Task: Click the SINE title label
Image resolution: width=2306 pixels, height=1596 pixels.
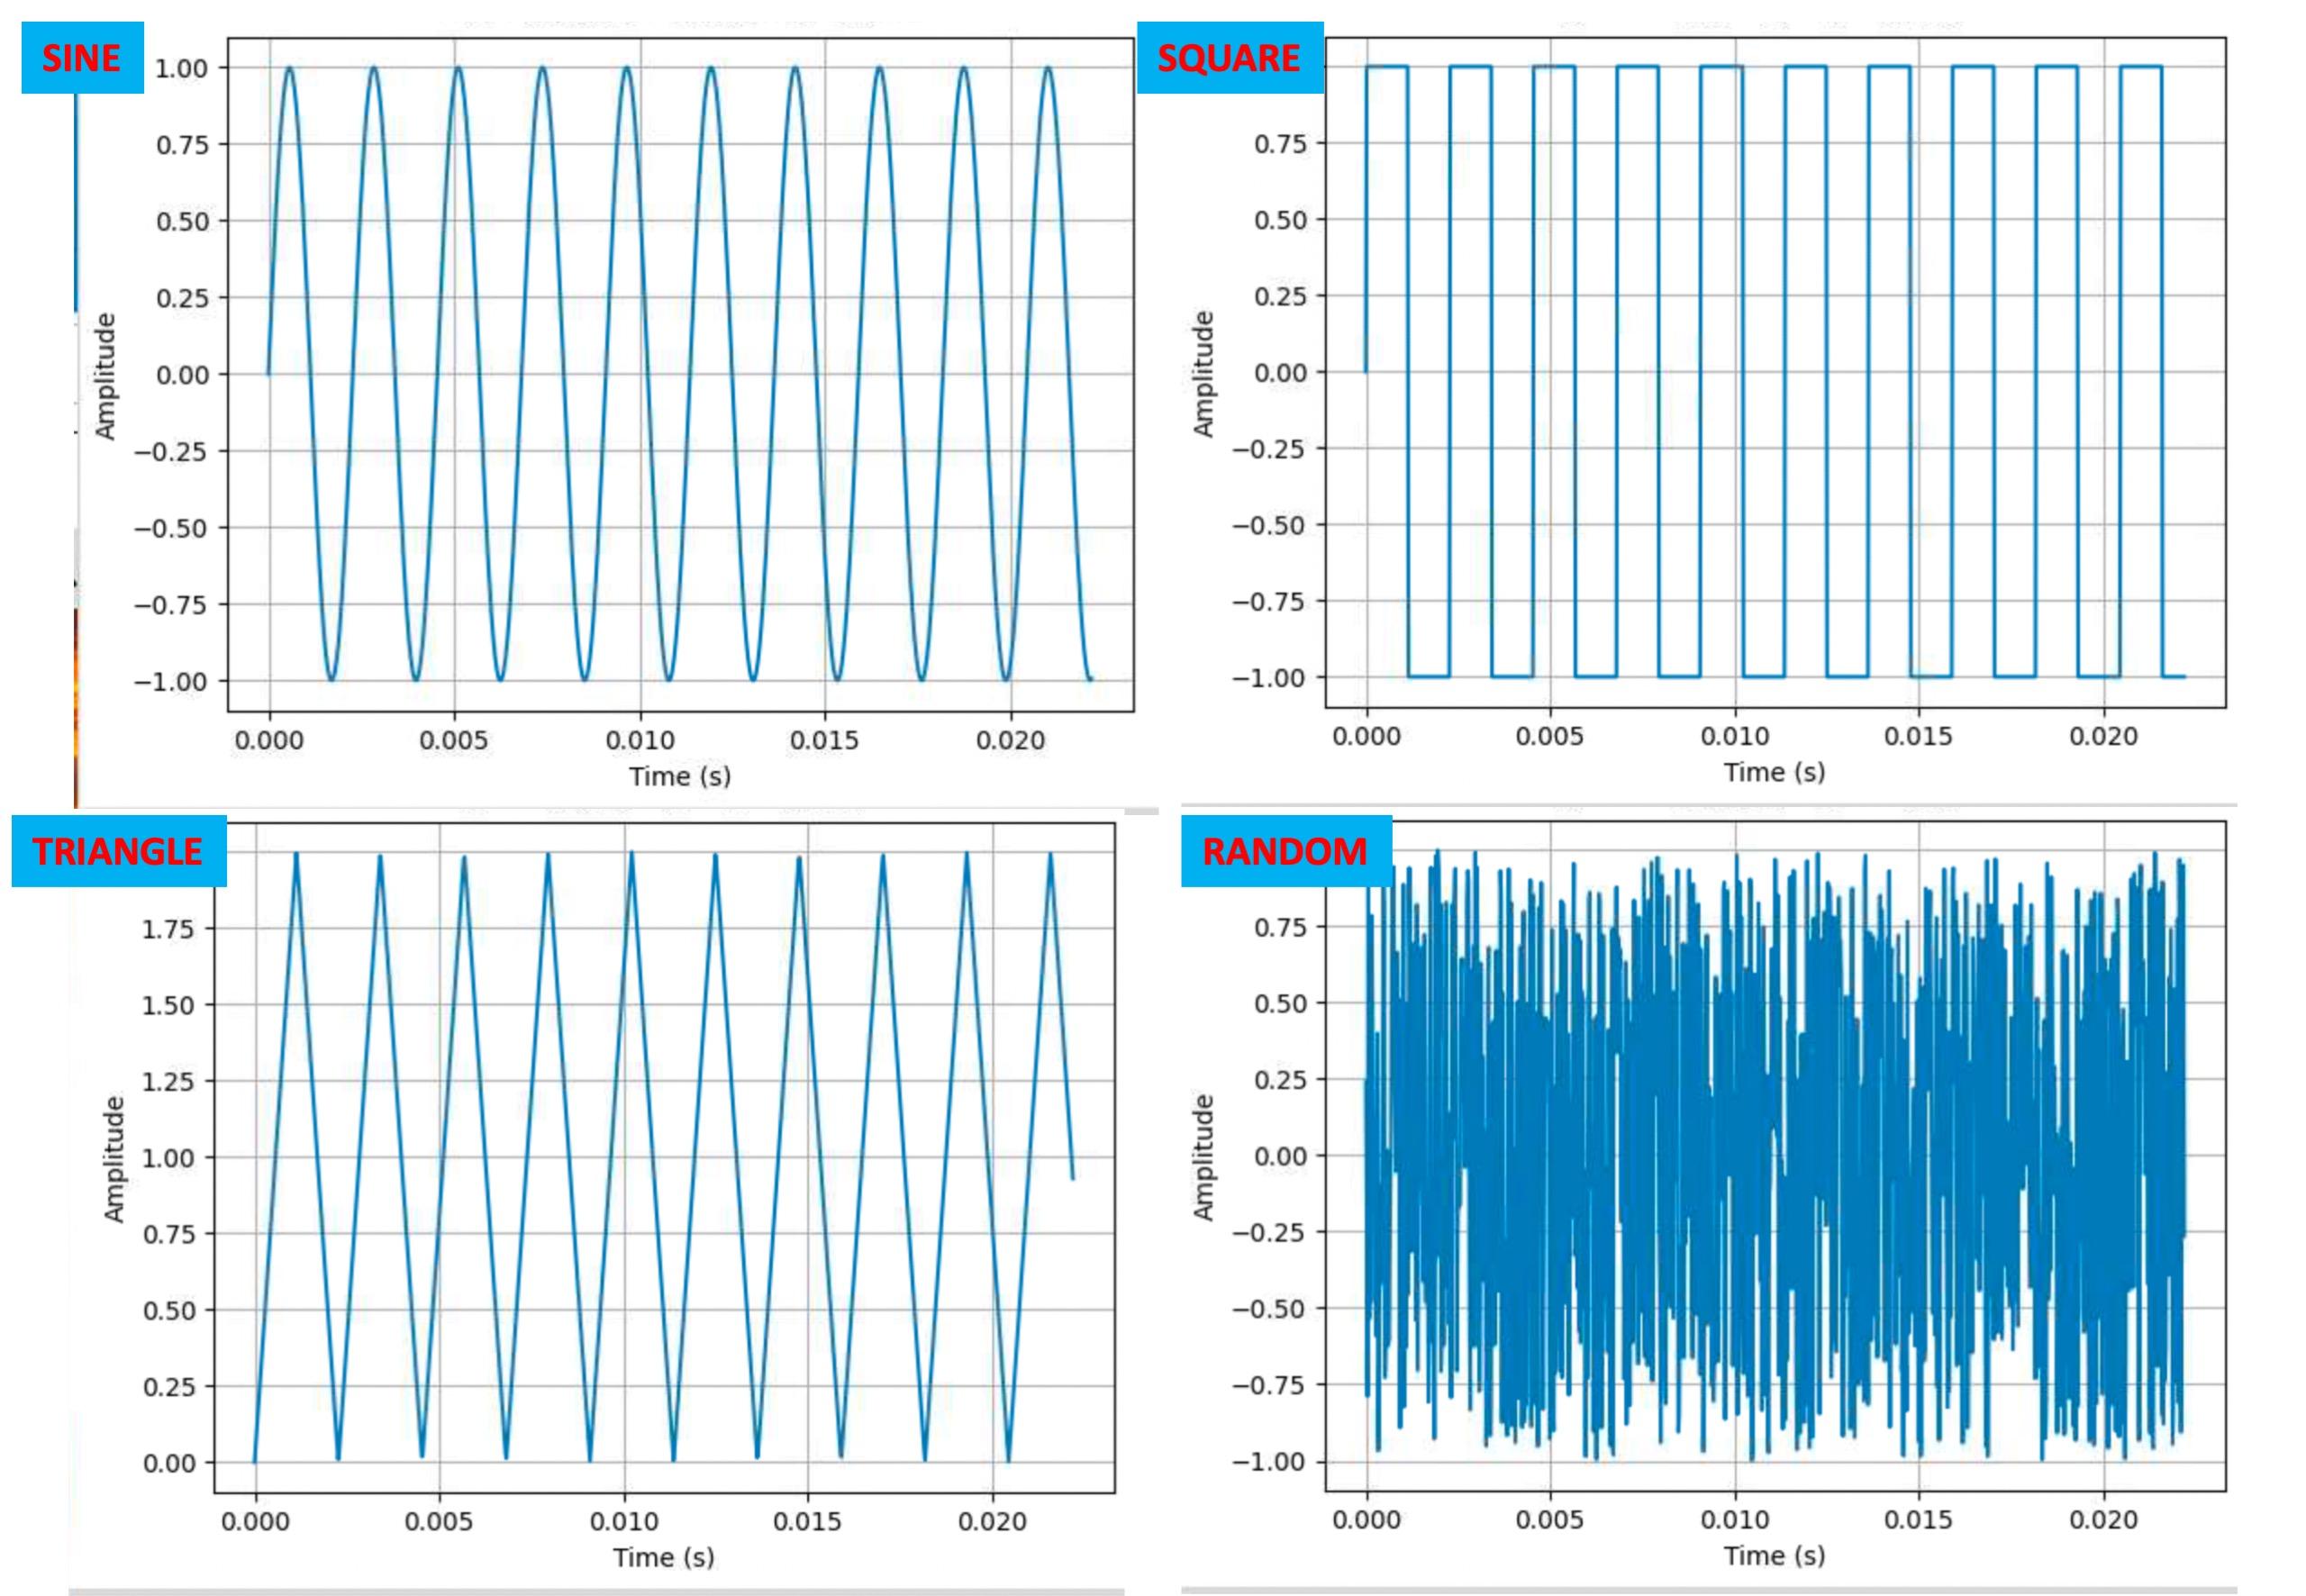Action: pyautogui.click(x=82, y=58)
